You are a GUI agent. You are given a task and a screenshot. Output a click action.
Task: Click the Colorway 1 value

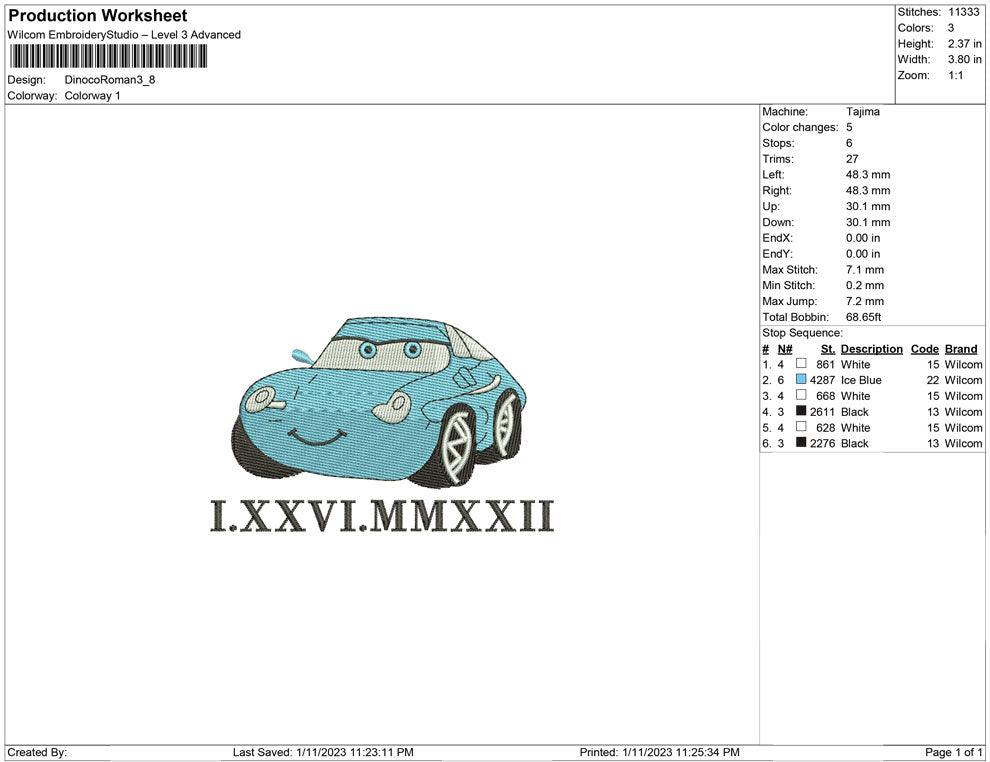click(92, 96)
